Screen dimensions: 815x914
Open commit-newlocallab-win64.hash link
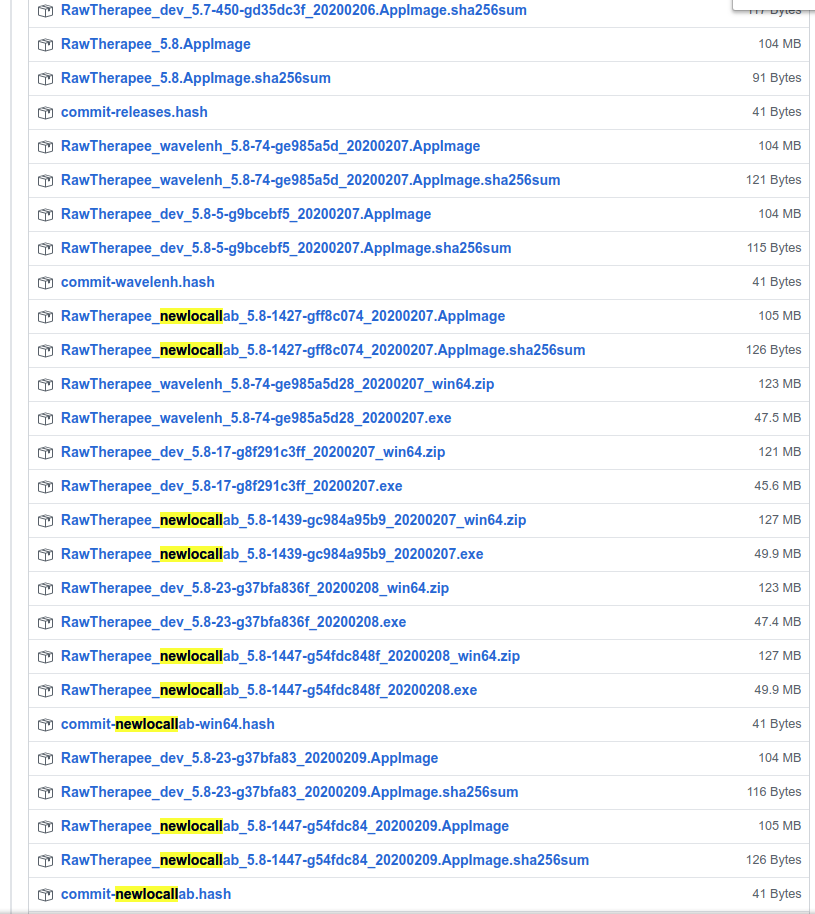click(168, 724)
